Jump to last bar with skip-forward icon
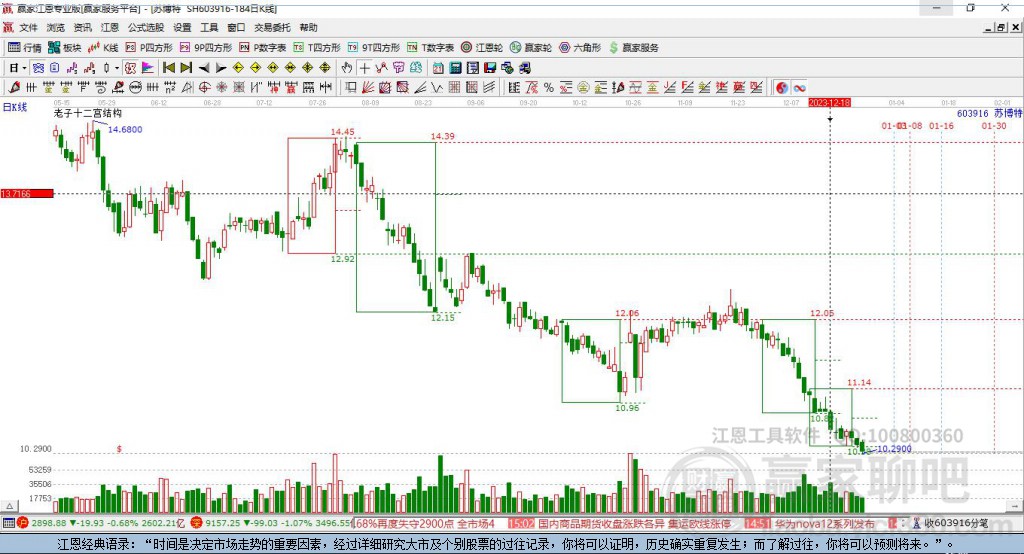Viewport: 1024px width, 554px height. [x=186, y=68]
